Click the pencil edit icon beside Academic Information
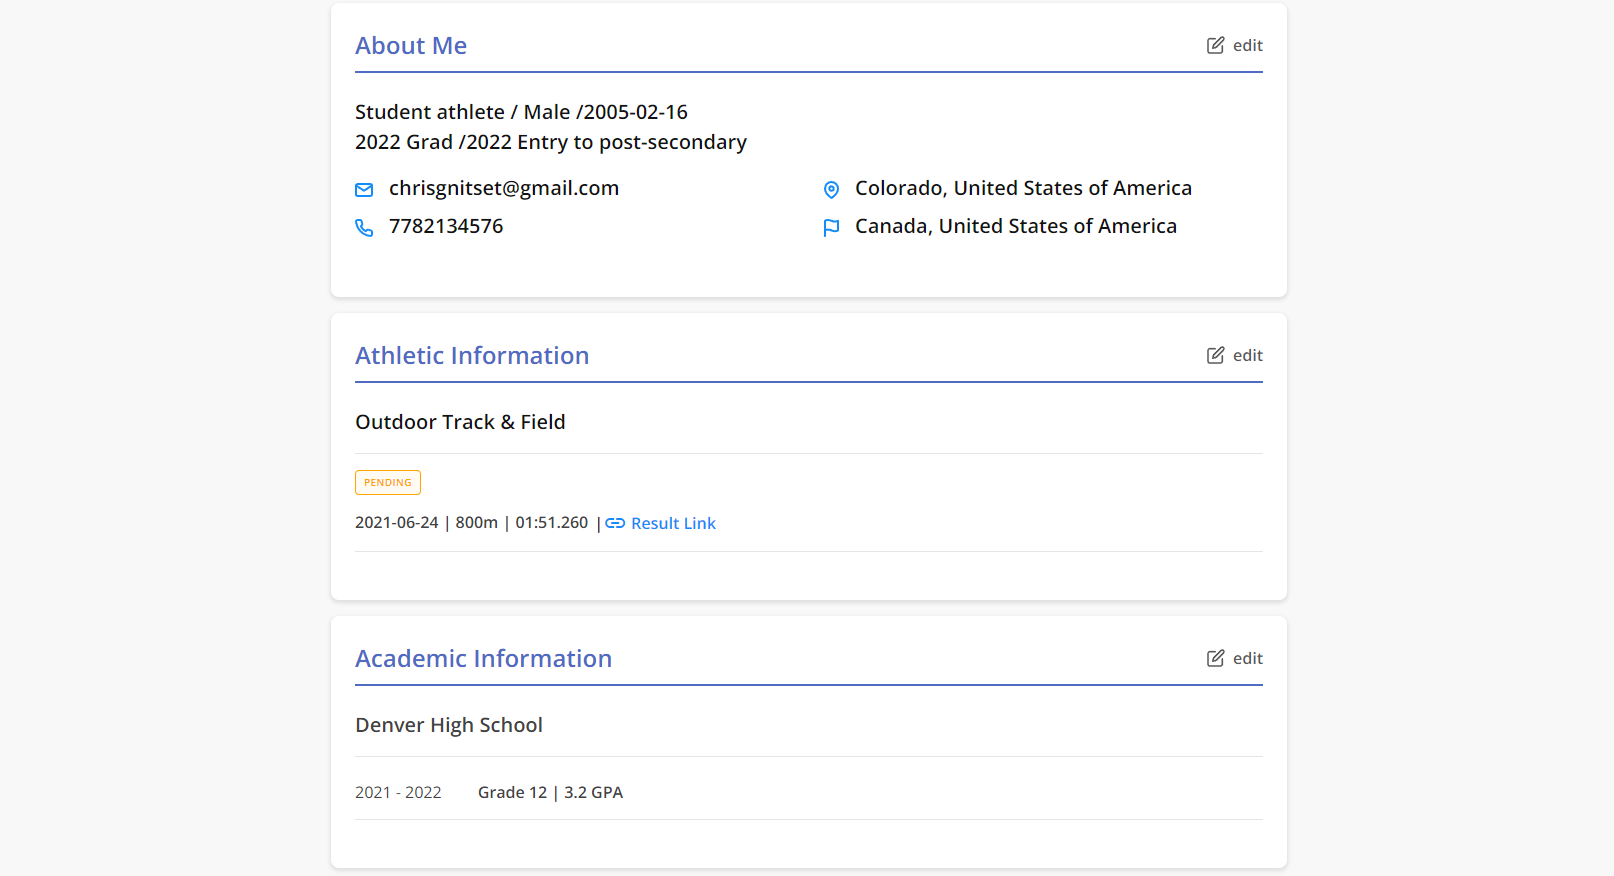Viewport: 1614px width, 876px height. pos(1215,658)
